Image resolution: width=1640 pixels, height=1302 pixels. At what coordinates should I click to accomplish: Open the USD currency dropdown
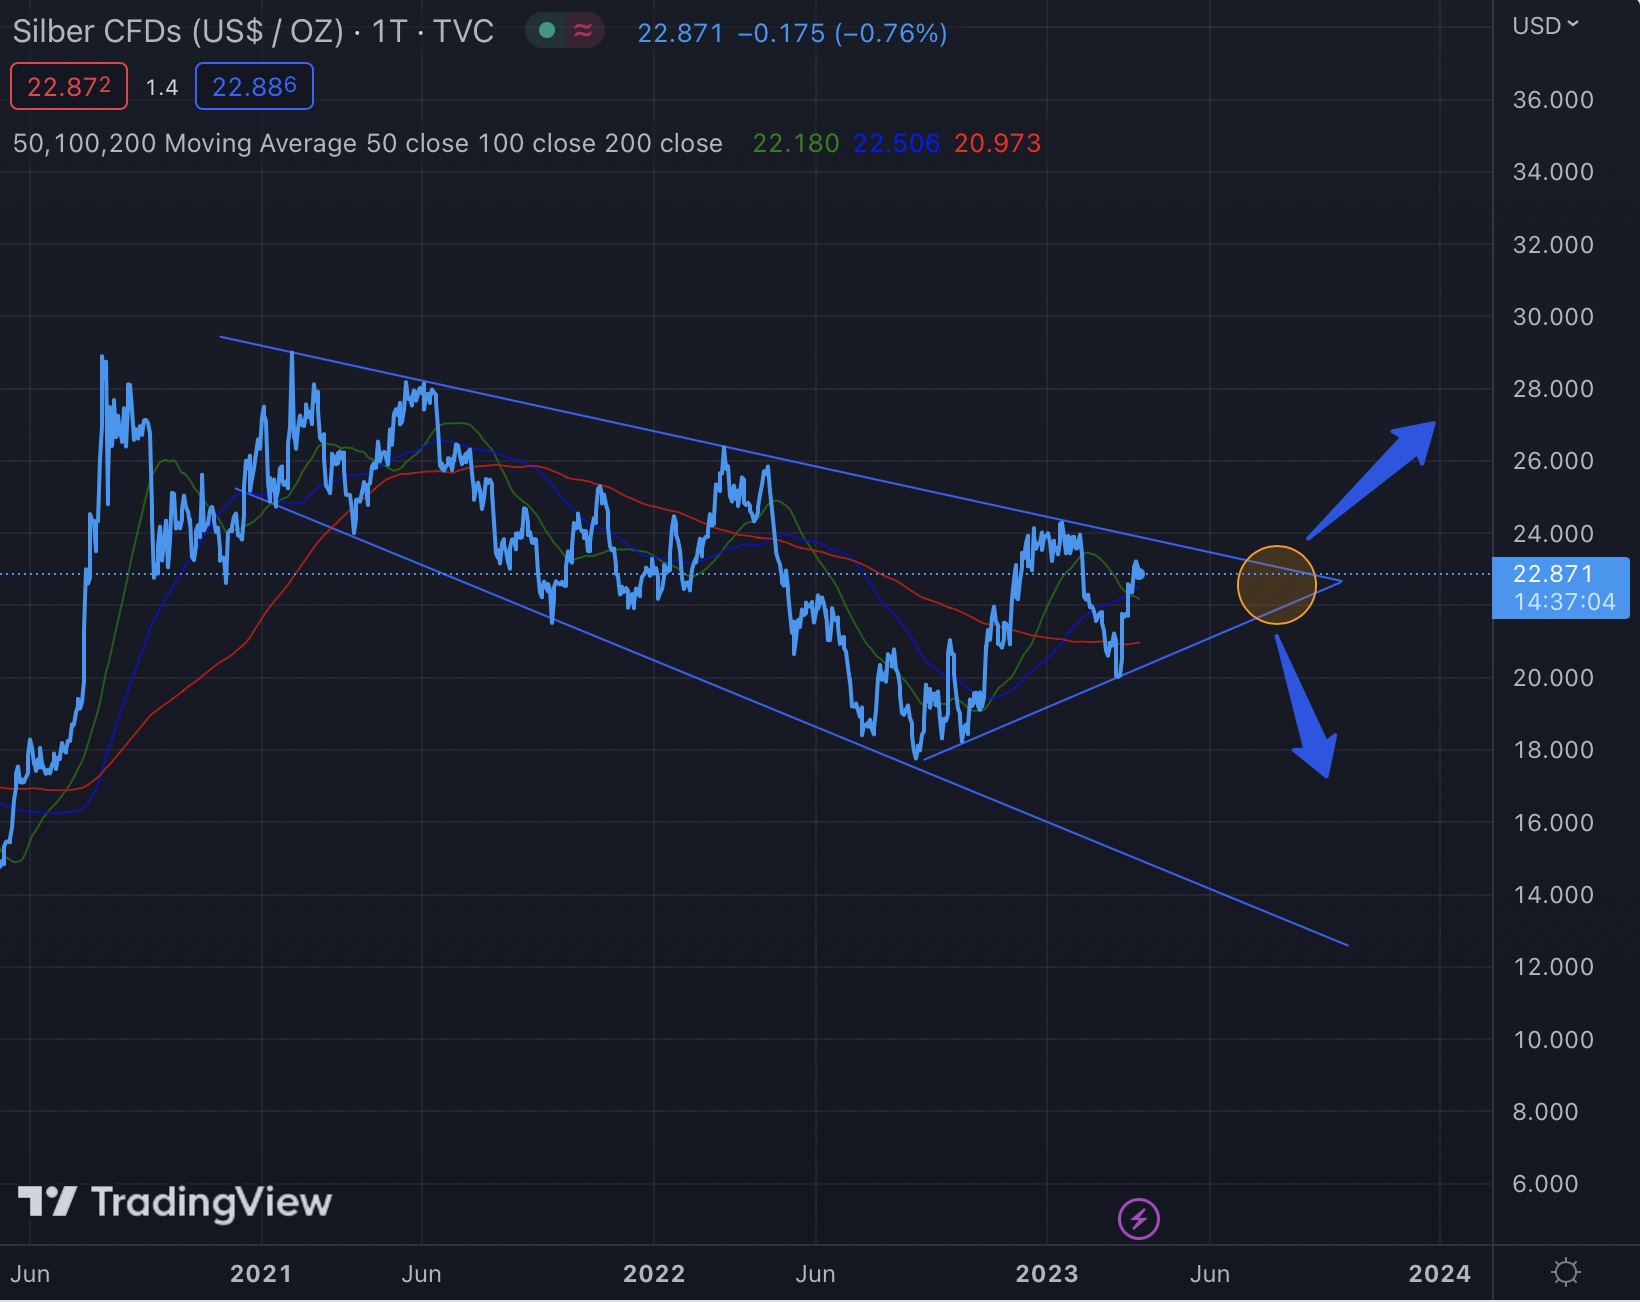point(1545,26)
